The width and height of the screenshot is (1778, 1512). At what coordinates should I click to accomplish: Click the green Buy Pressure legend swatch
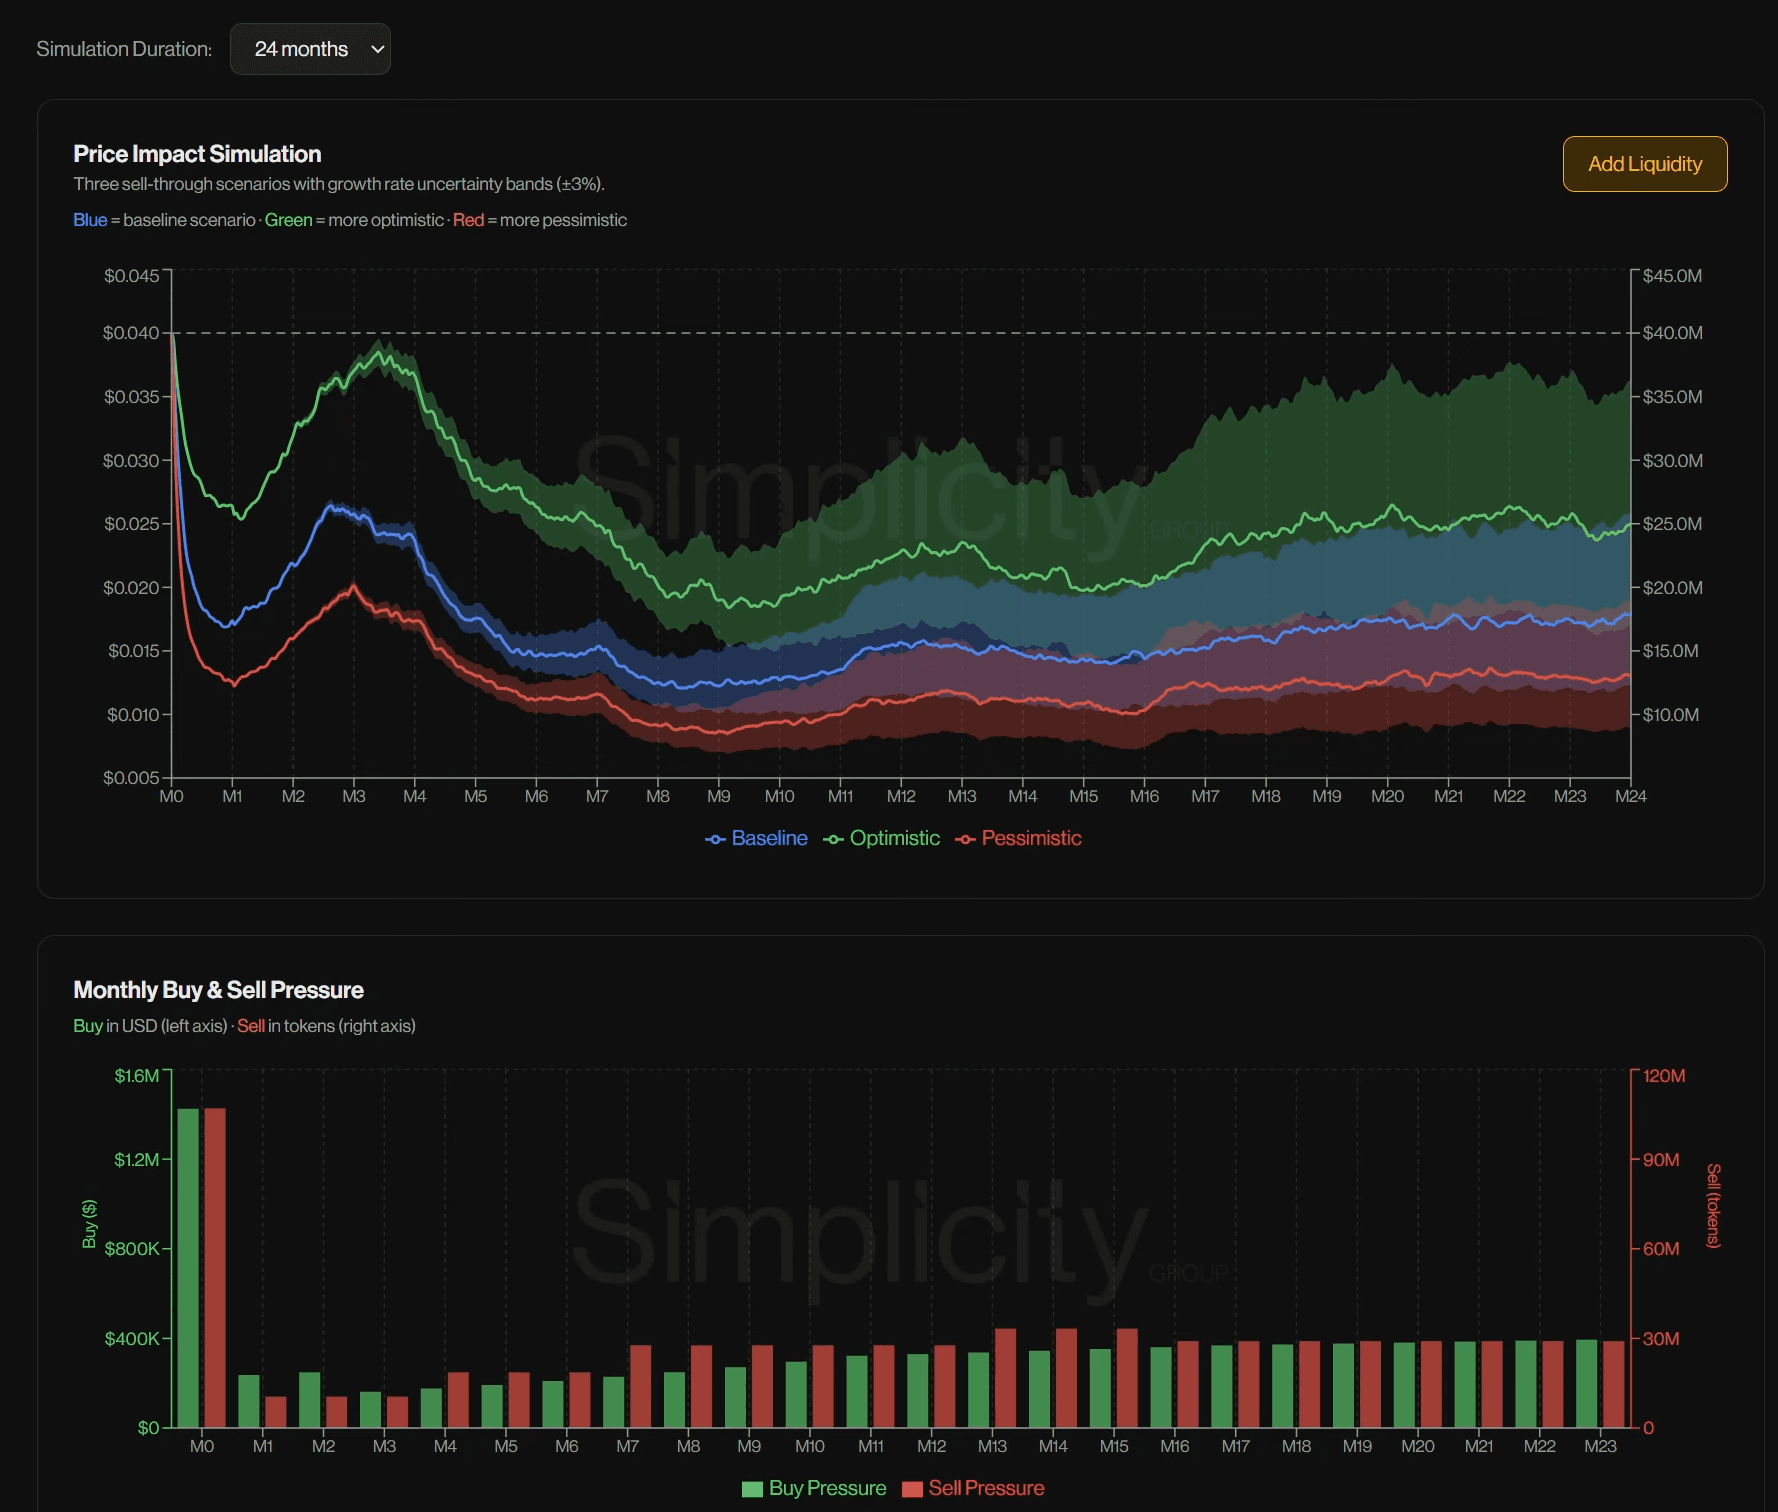click(752, 1489)
